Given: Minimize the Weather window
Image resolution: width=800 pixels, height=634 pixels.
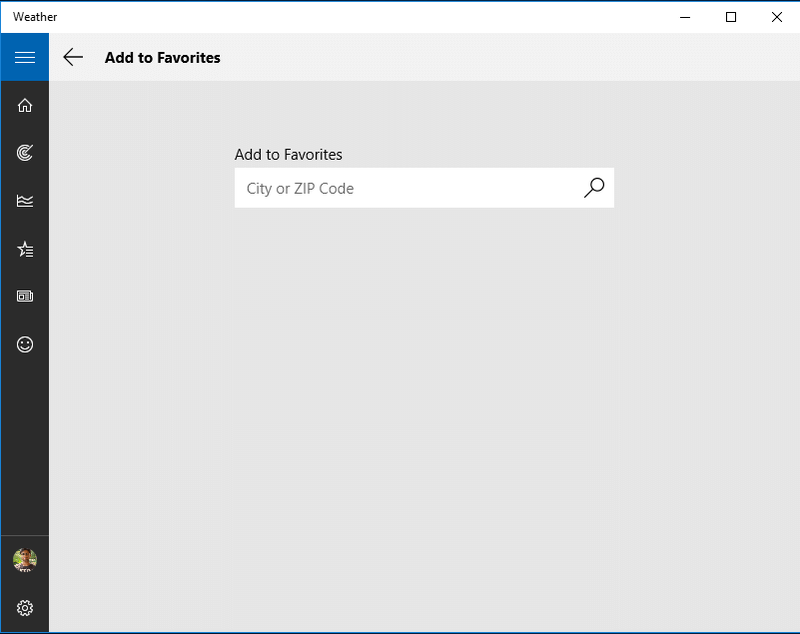Looking at the screenshot, I should pos(685,17).
